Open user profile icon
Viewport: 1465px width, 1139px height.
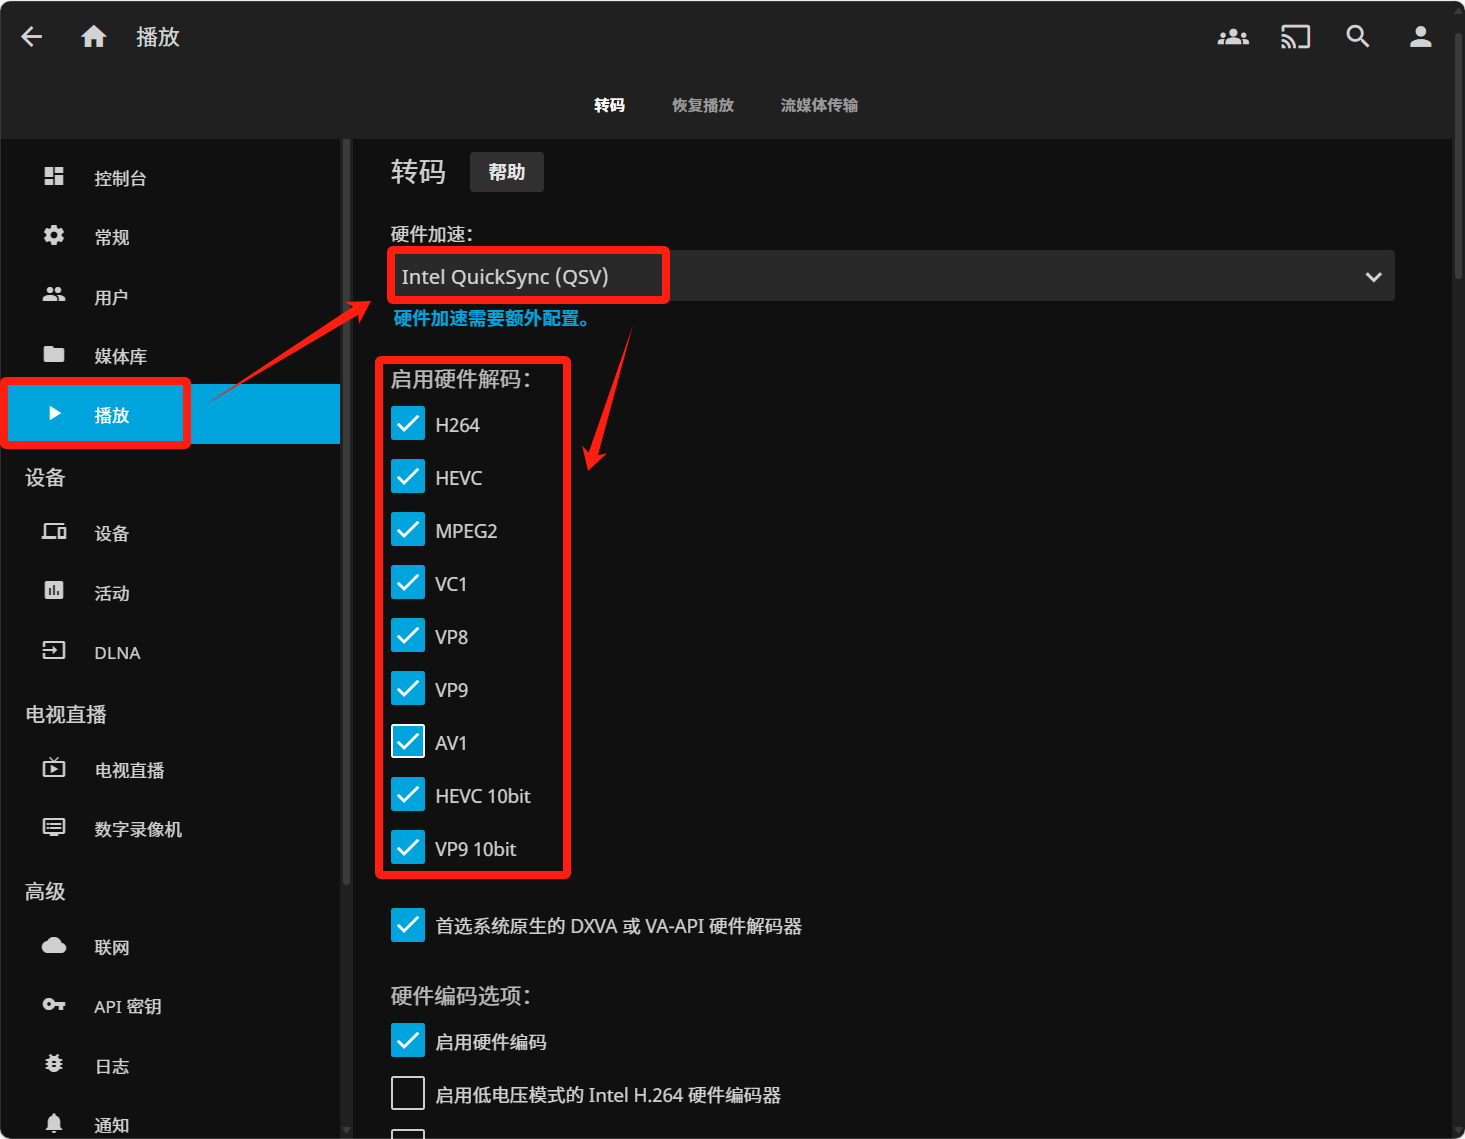click(1420, 37)
